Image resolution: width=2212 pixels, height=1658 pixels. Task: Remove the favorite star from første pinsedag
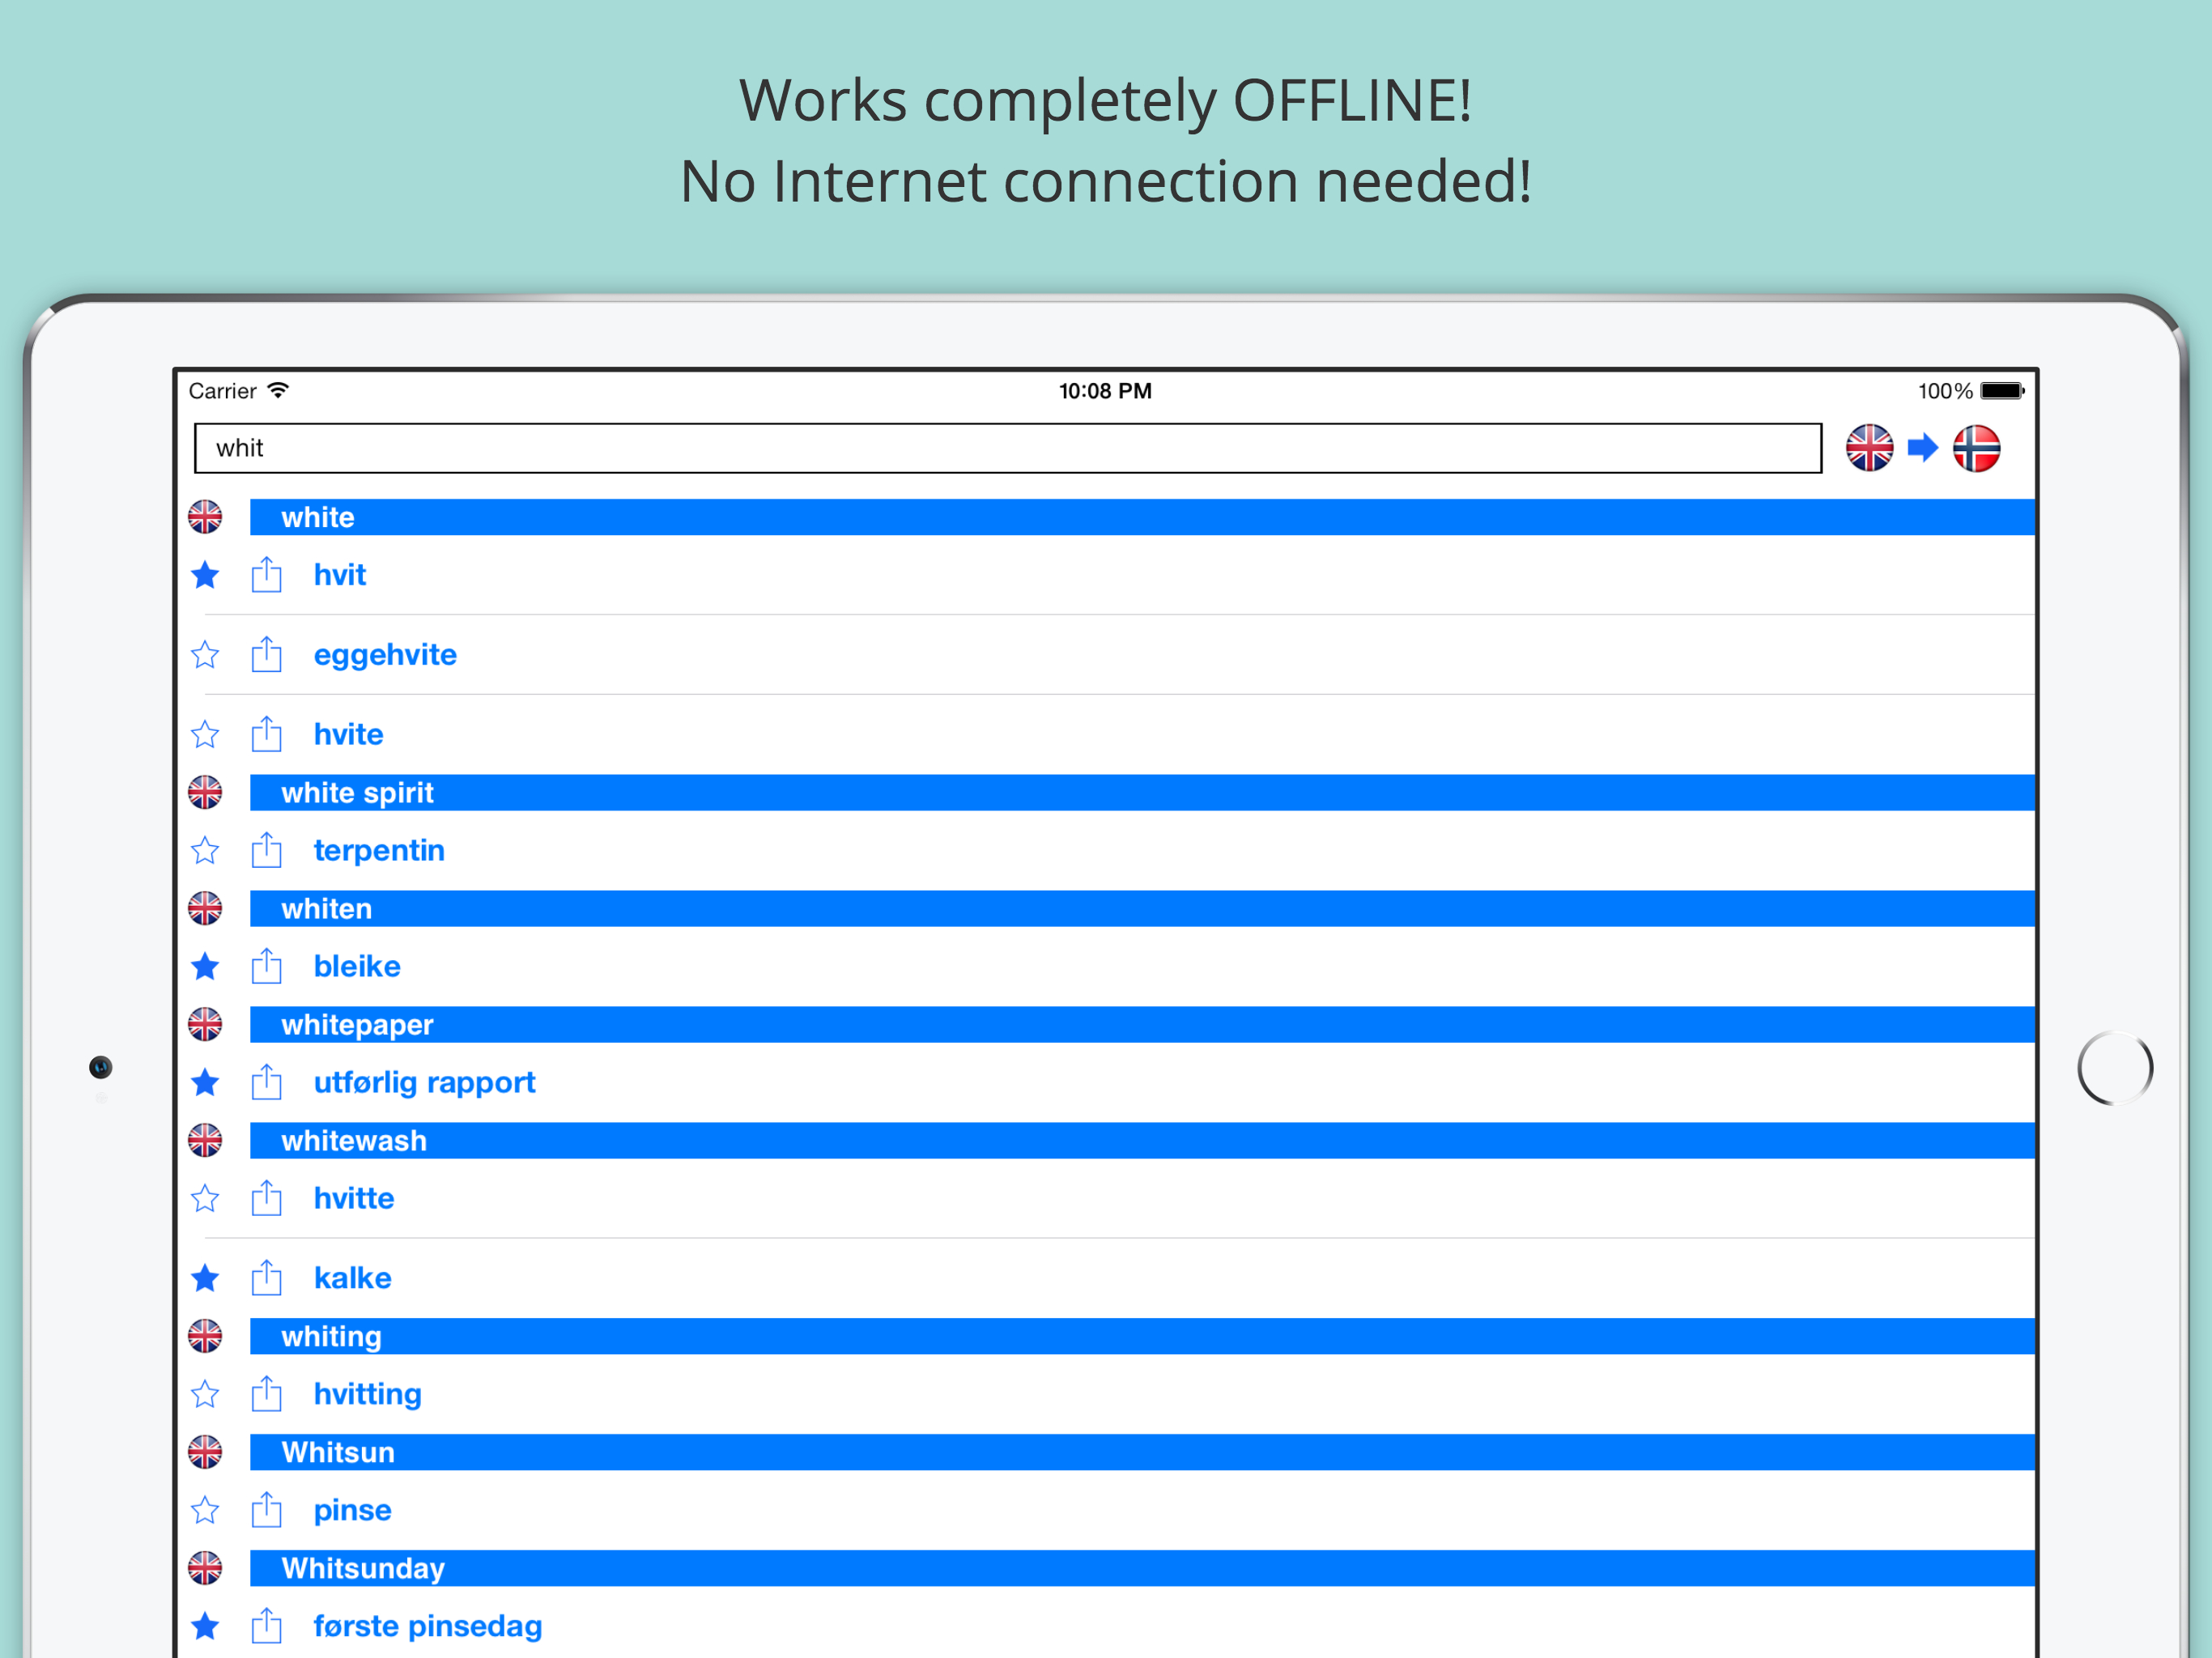(x=206, y=1627)
